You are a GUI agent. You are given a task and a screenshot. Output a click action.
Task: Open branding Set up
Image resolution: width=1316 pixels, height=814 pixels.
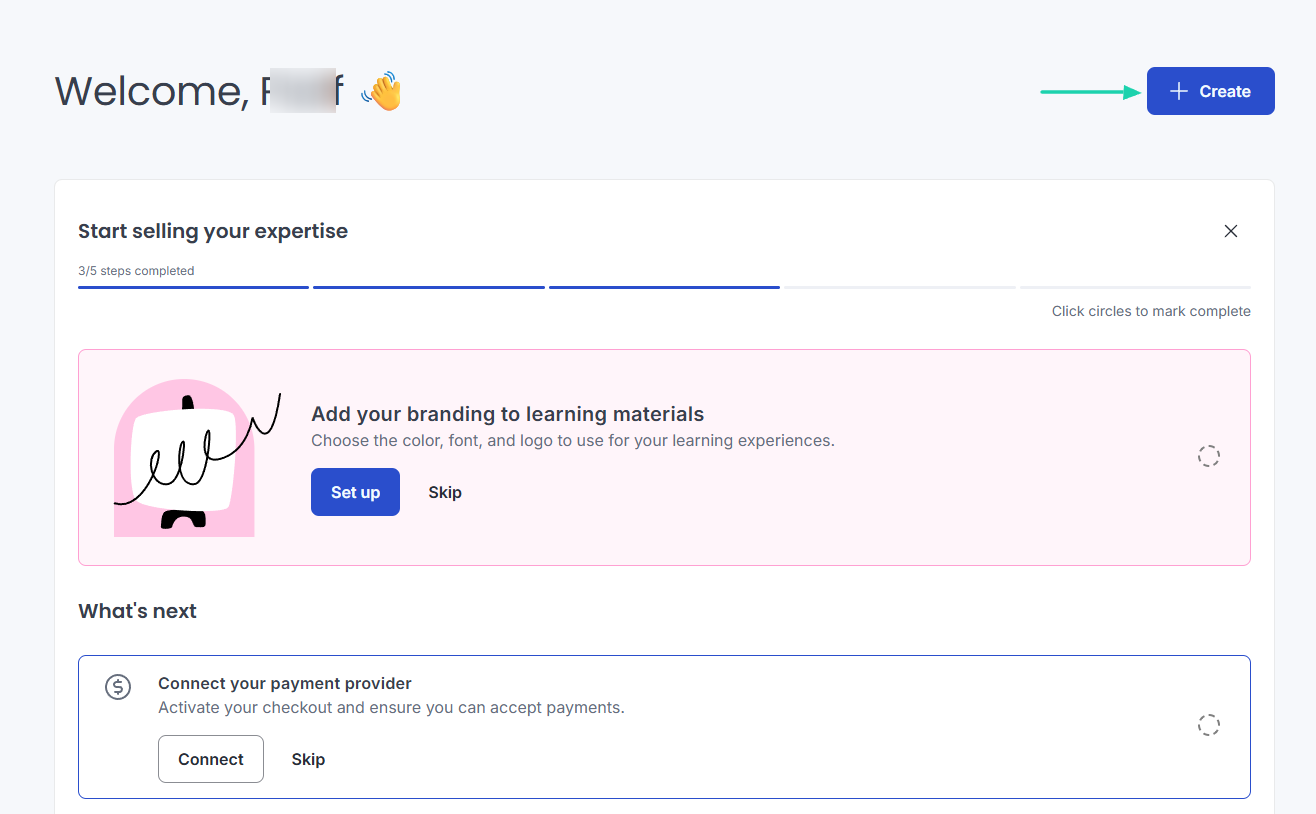click(355, 492)
